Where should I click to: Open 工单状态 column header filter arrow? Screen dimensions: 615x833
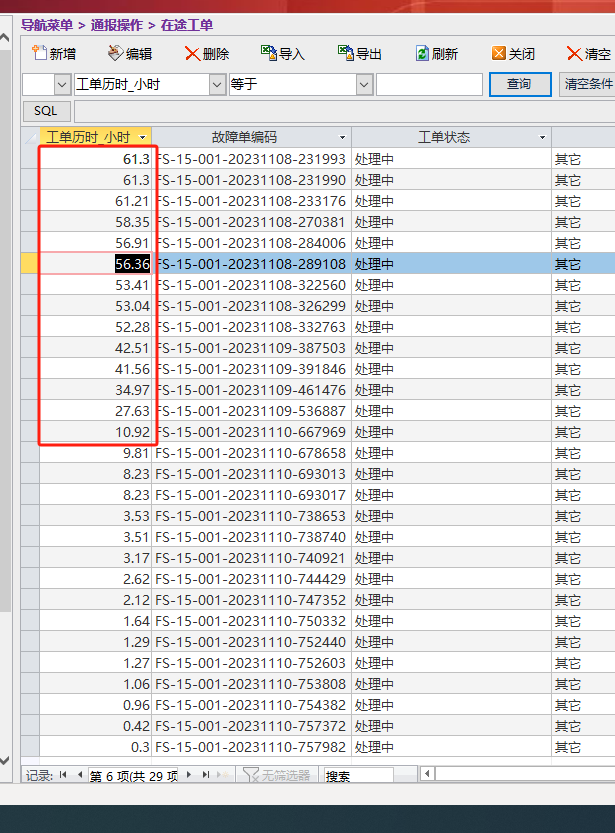(x=542, y=138)
